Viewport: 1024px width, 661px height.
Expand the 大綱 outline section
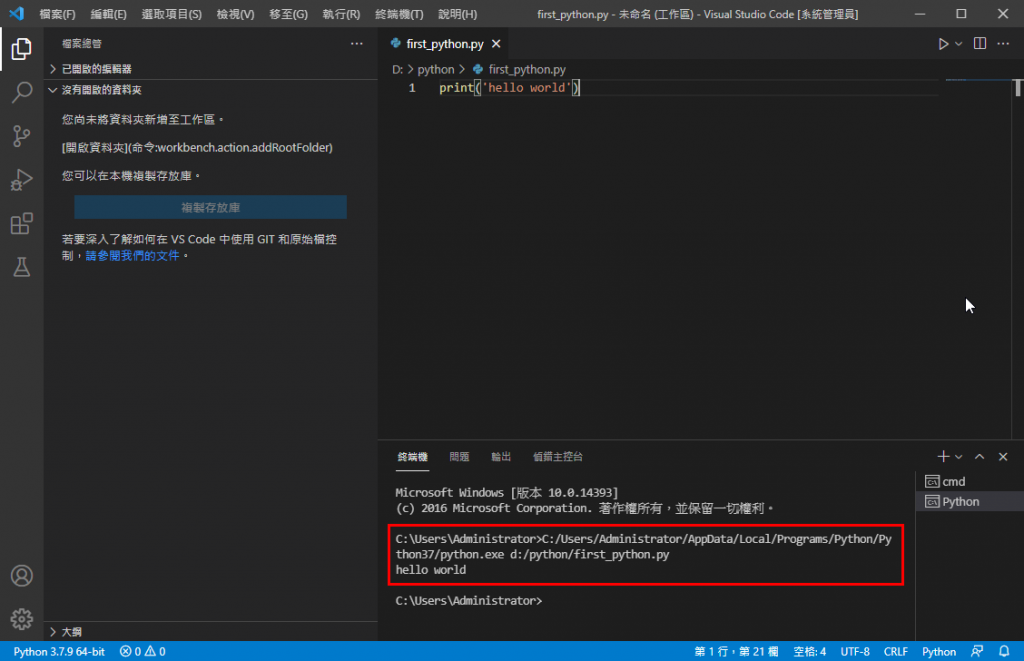tap(211, 632)
